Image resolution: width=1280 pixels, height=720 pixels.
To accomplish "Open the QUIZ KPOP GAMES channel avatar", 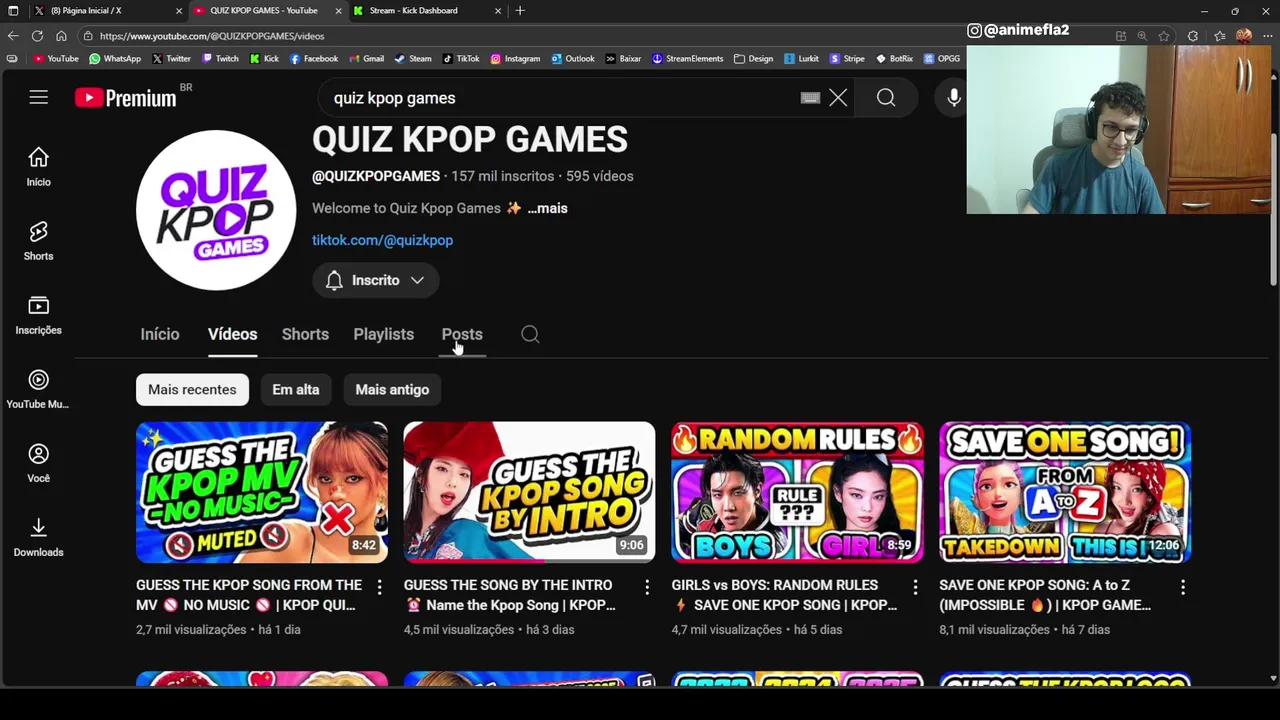I will tap(216, 210).
